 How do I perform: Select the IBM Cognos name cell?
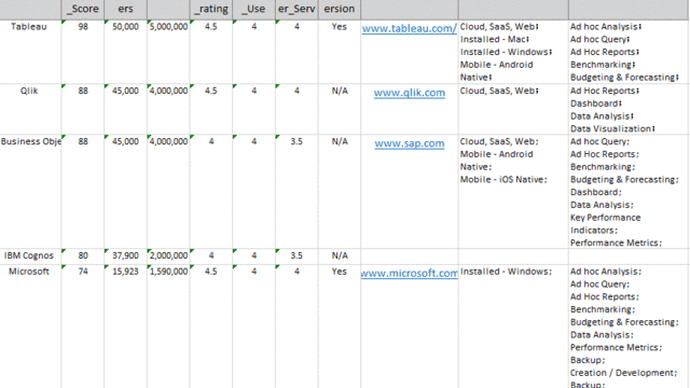(30, 256)
